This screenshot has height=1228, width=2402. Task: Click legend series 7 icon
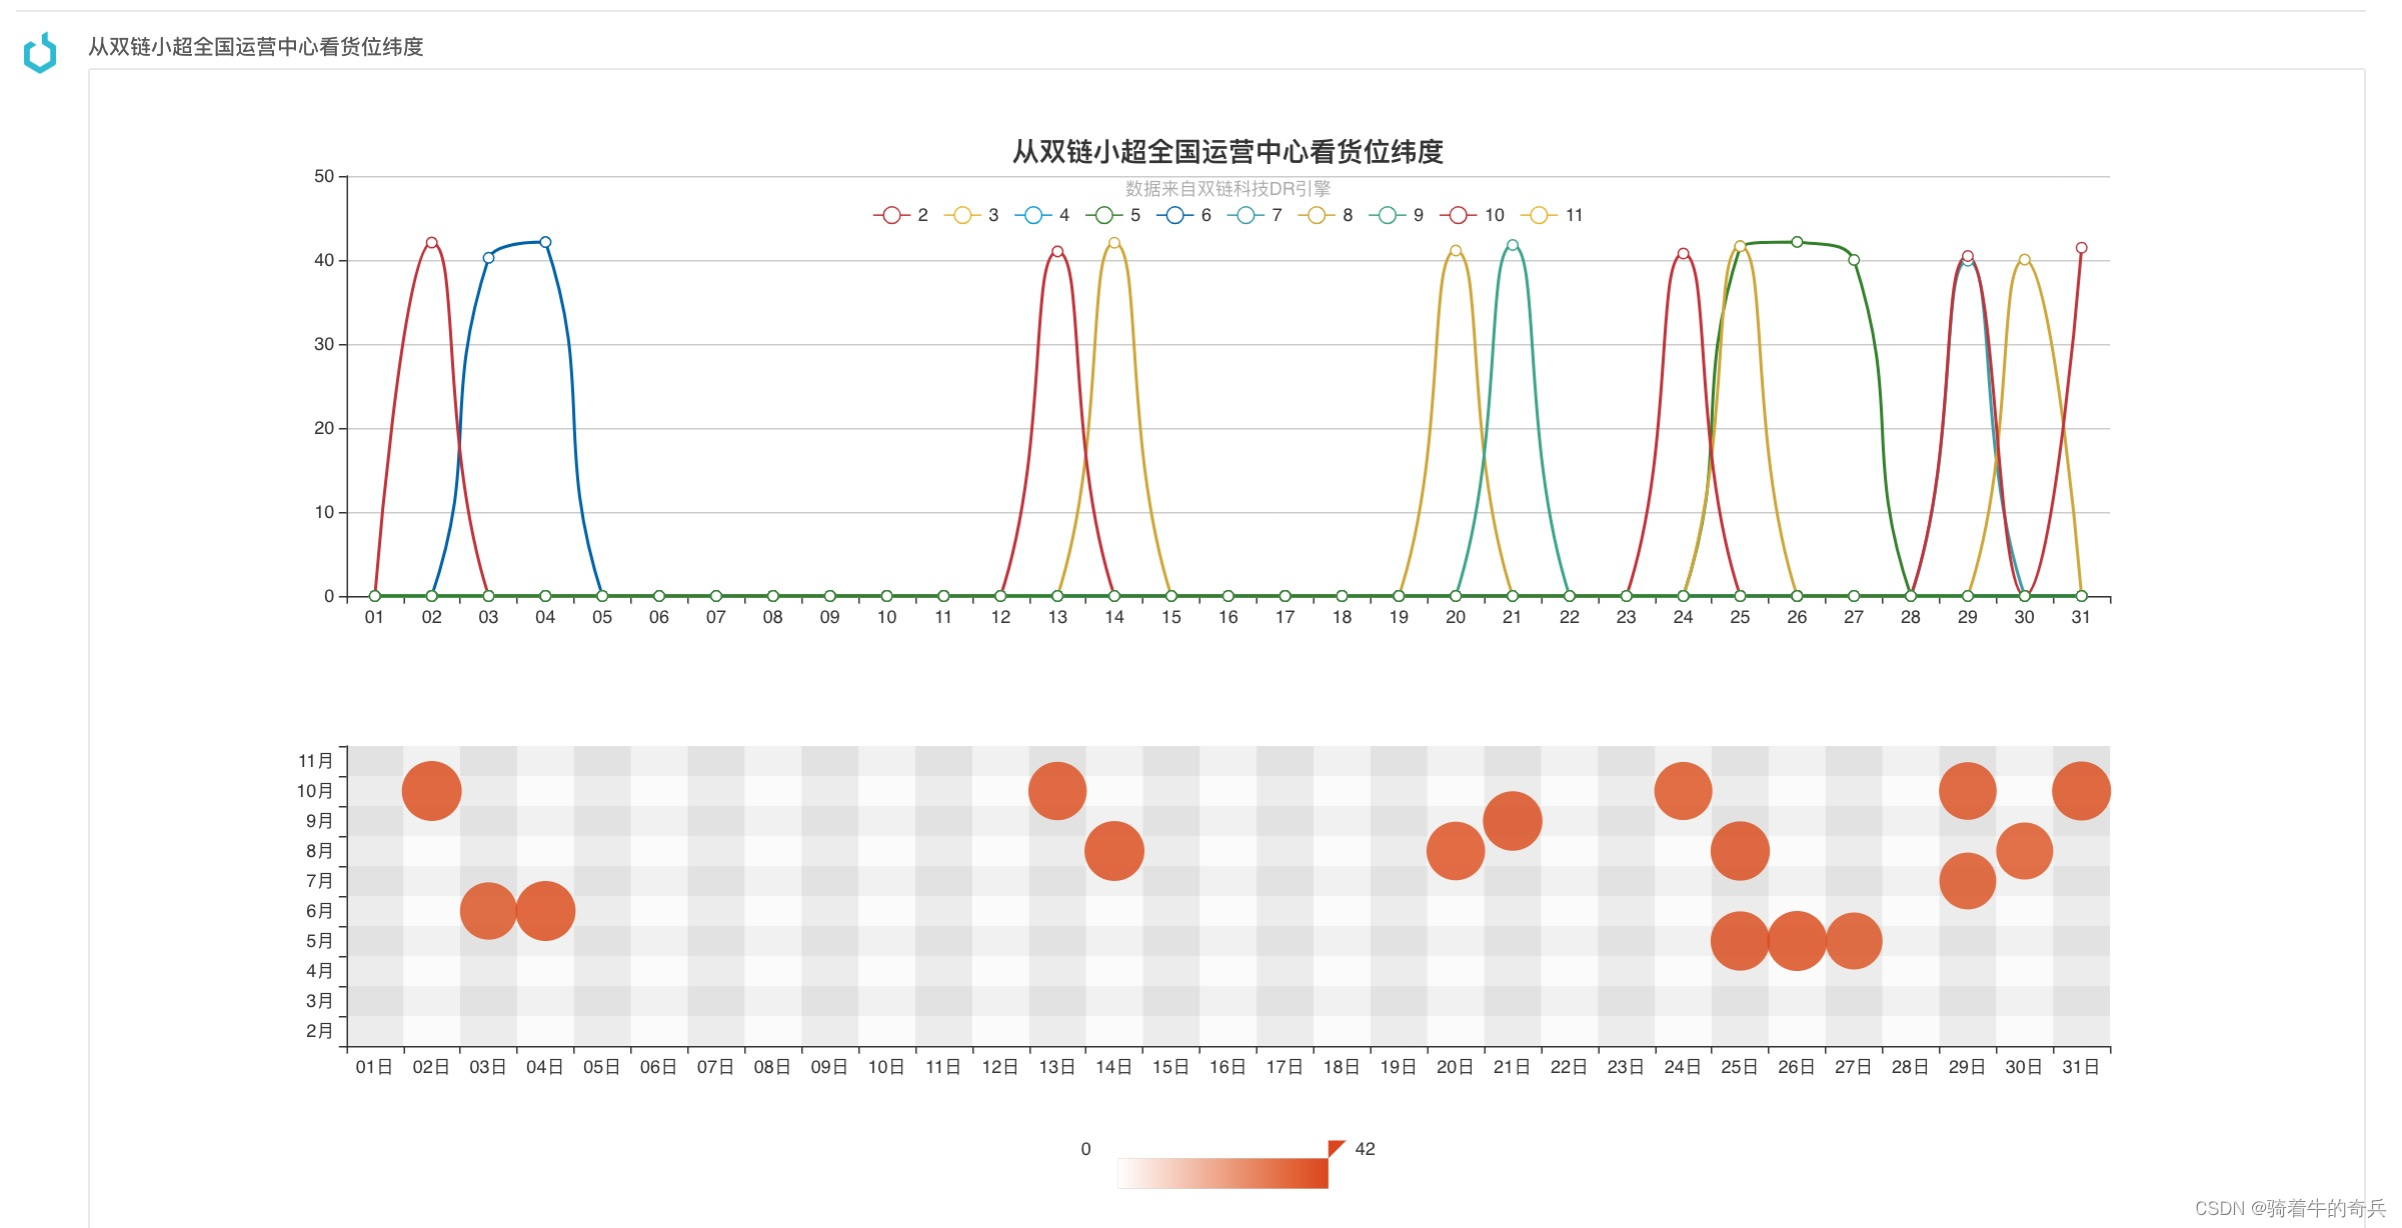(x=1245, y=215)
